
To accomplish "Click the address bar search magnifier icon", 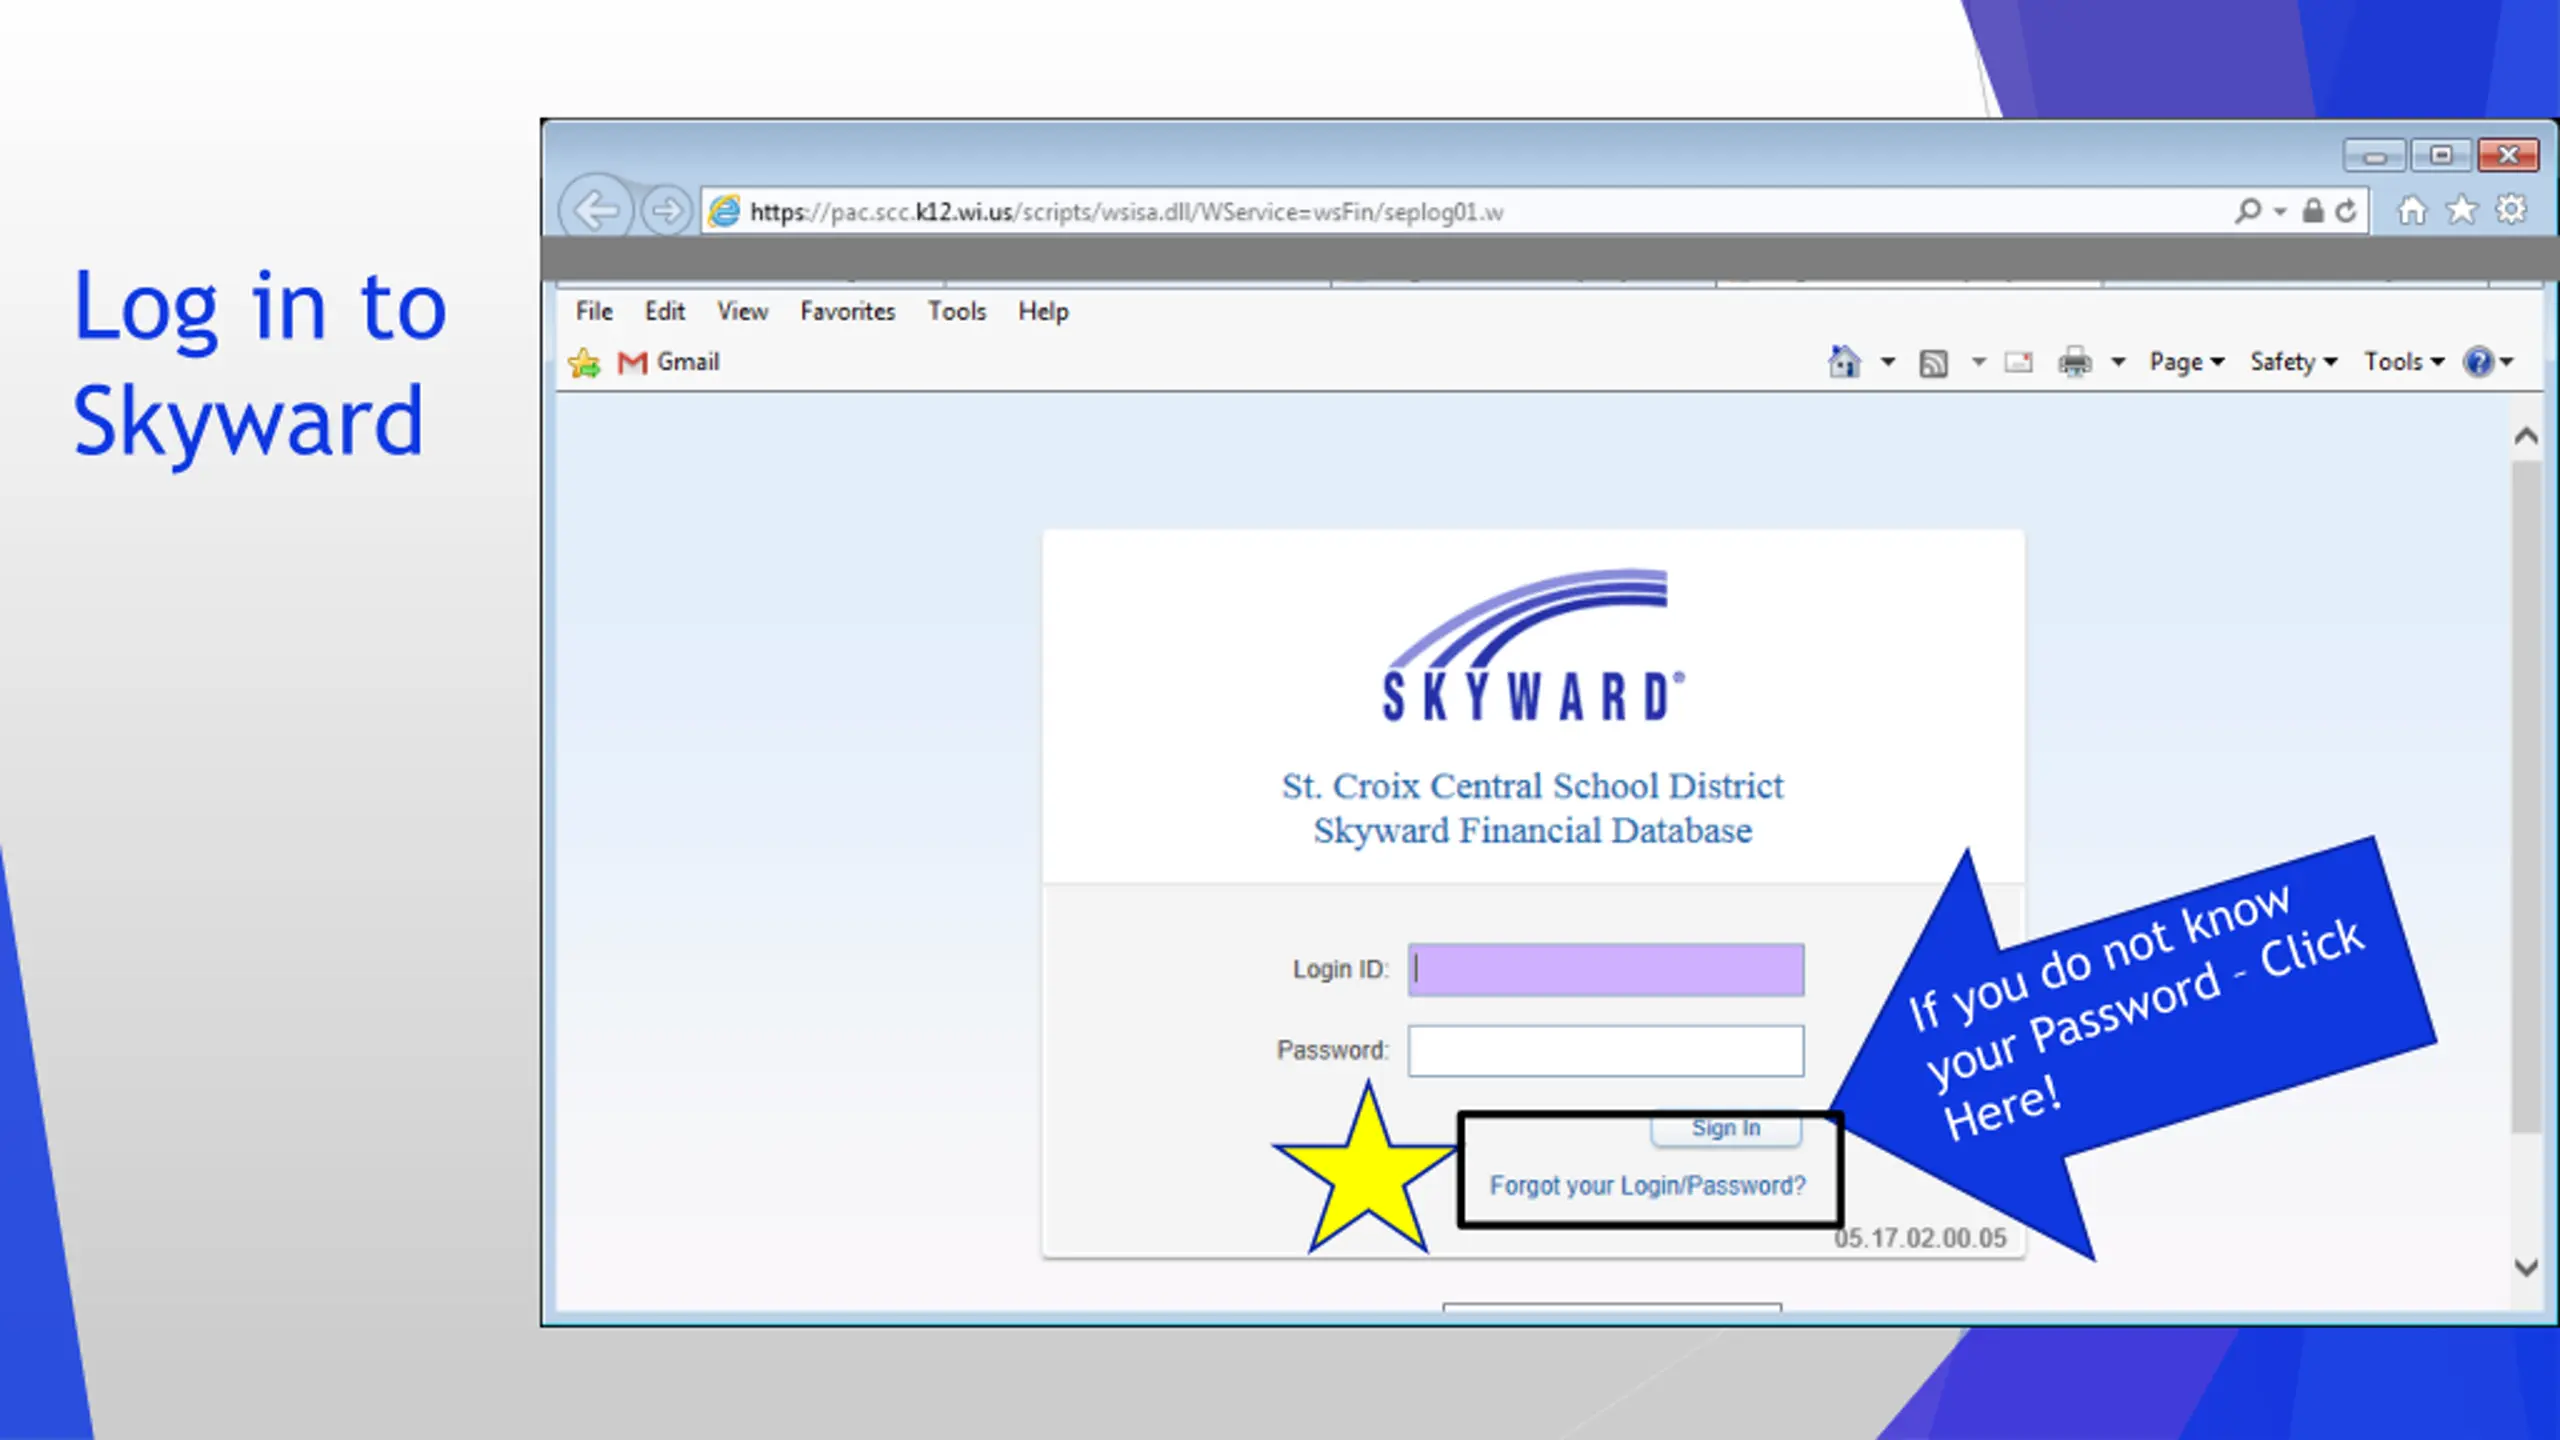I will click(x=2247, y=211).
